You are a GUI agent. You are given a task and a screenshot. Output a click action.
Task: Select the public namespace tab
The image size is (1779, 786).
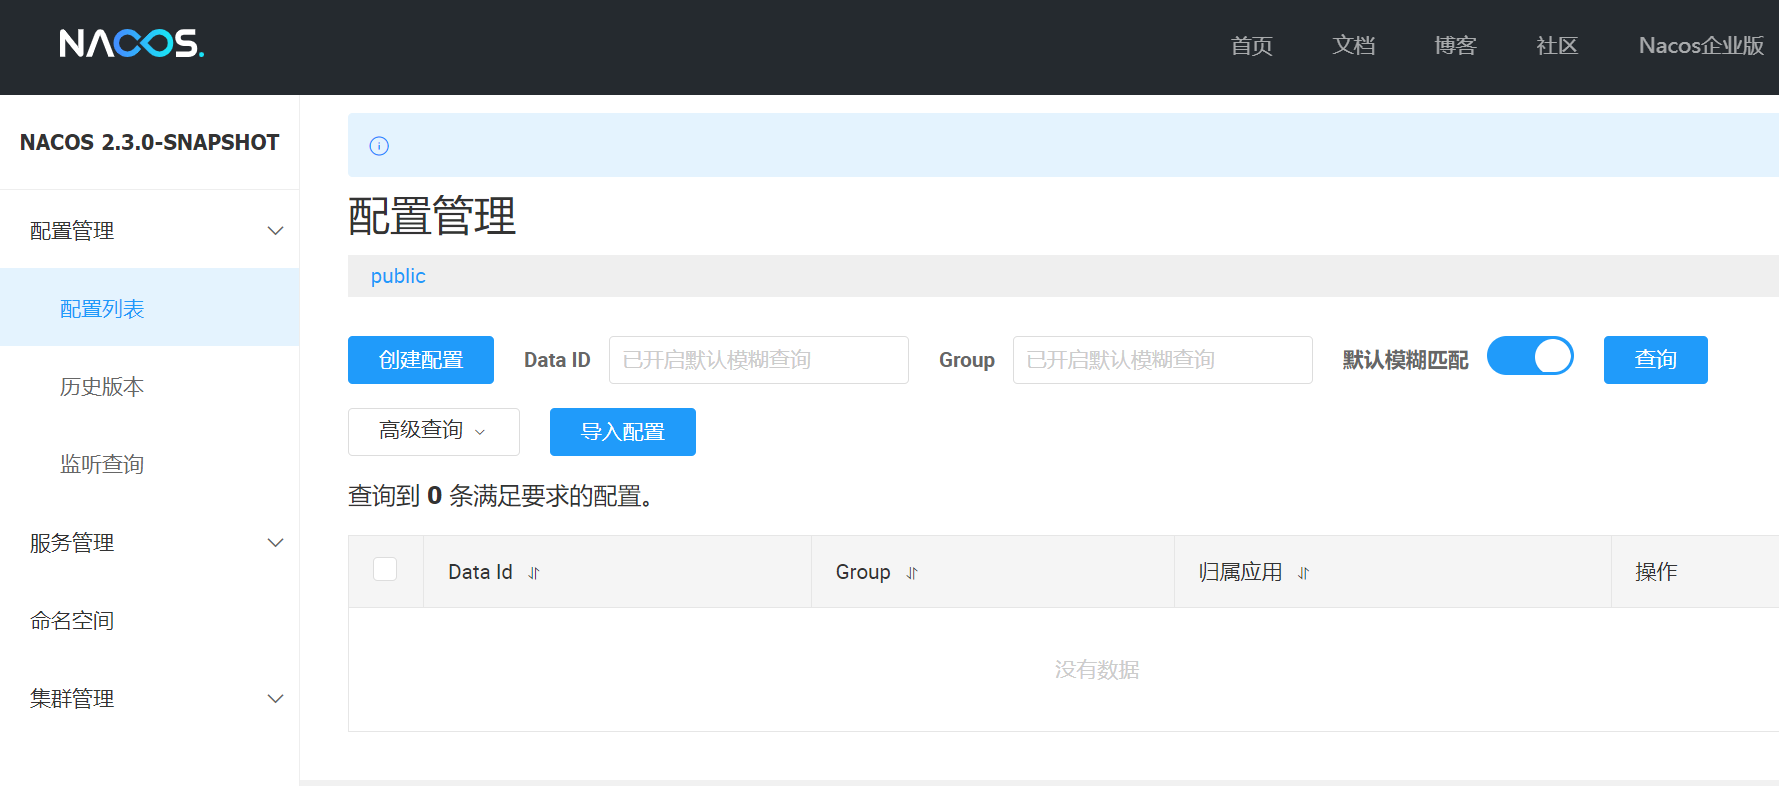click(398, 276)
